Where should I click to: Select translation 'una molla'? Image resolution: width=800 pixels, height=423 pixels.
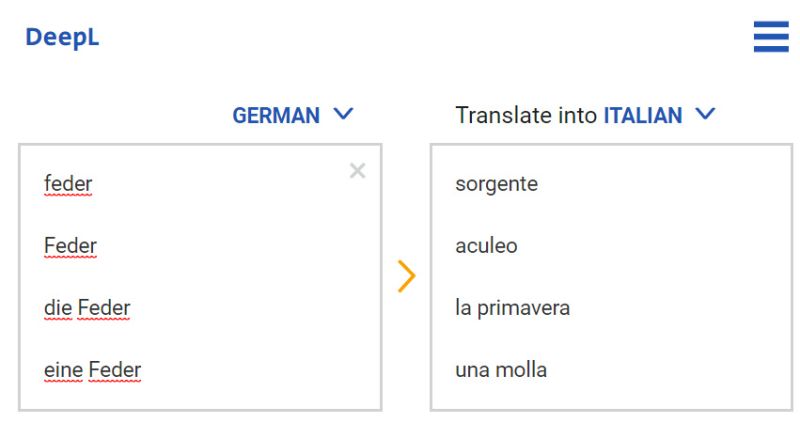(501, 370)
